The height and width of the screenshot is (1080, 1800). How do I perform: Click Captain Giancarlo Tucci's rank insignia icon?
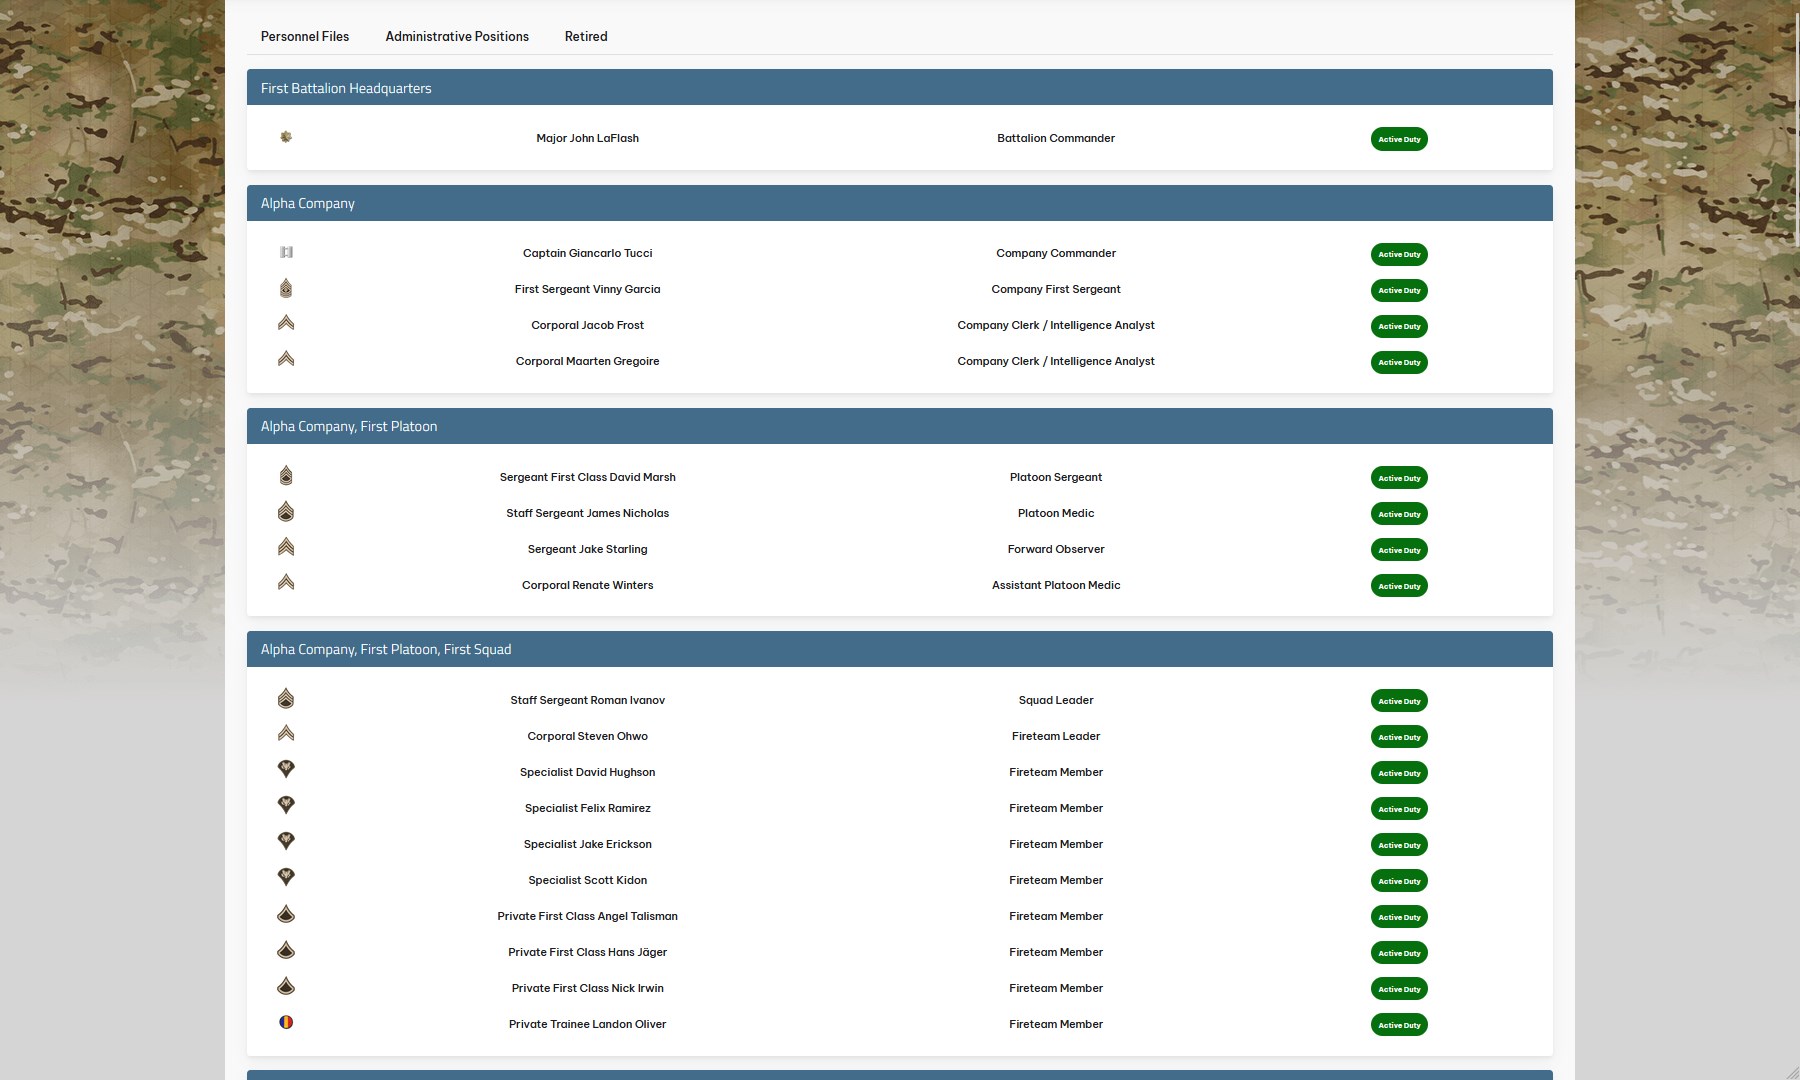click(x=286, y=252)
